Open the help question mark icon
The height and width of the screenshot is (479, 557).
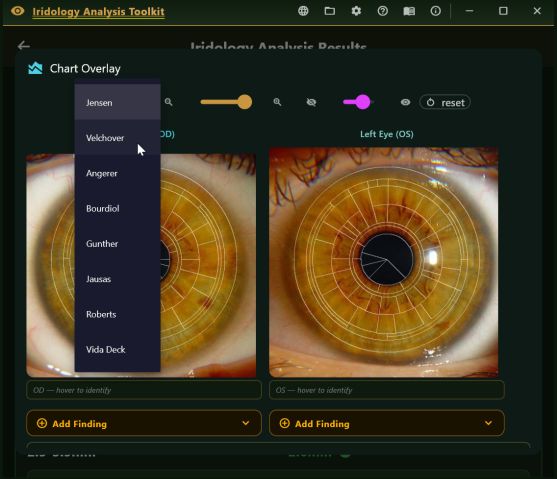pos(383,11)
